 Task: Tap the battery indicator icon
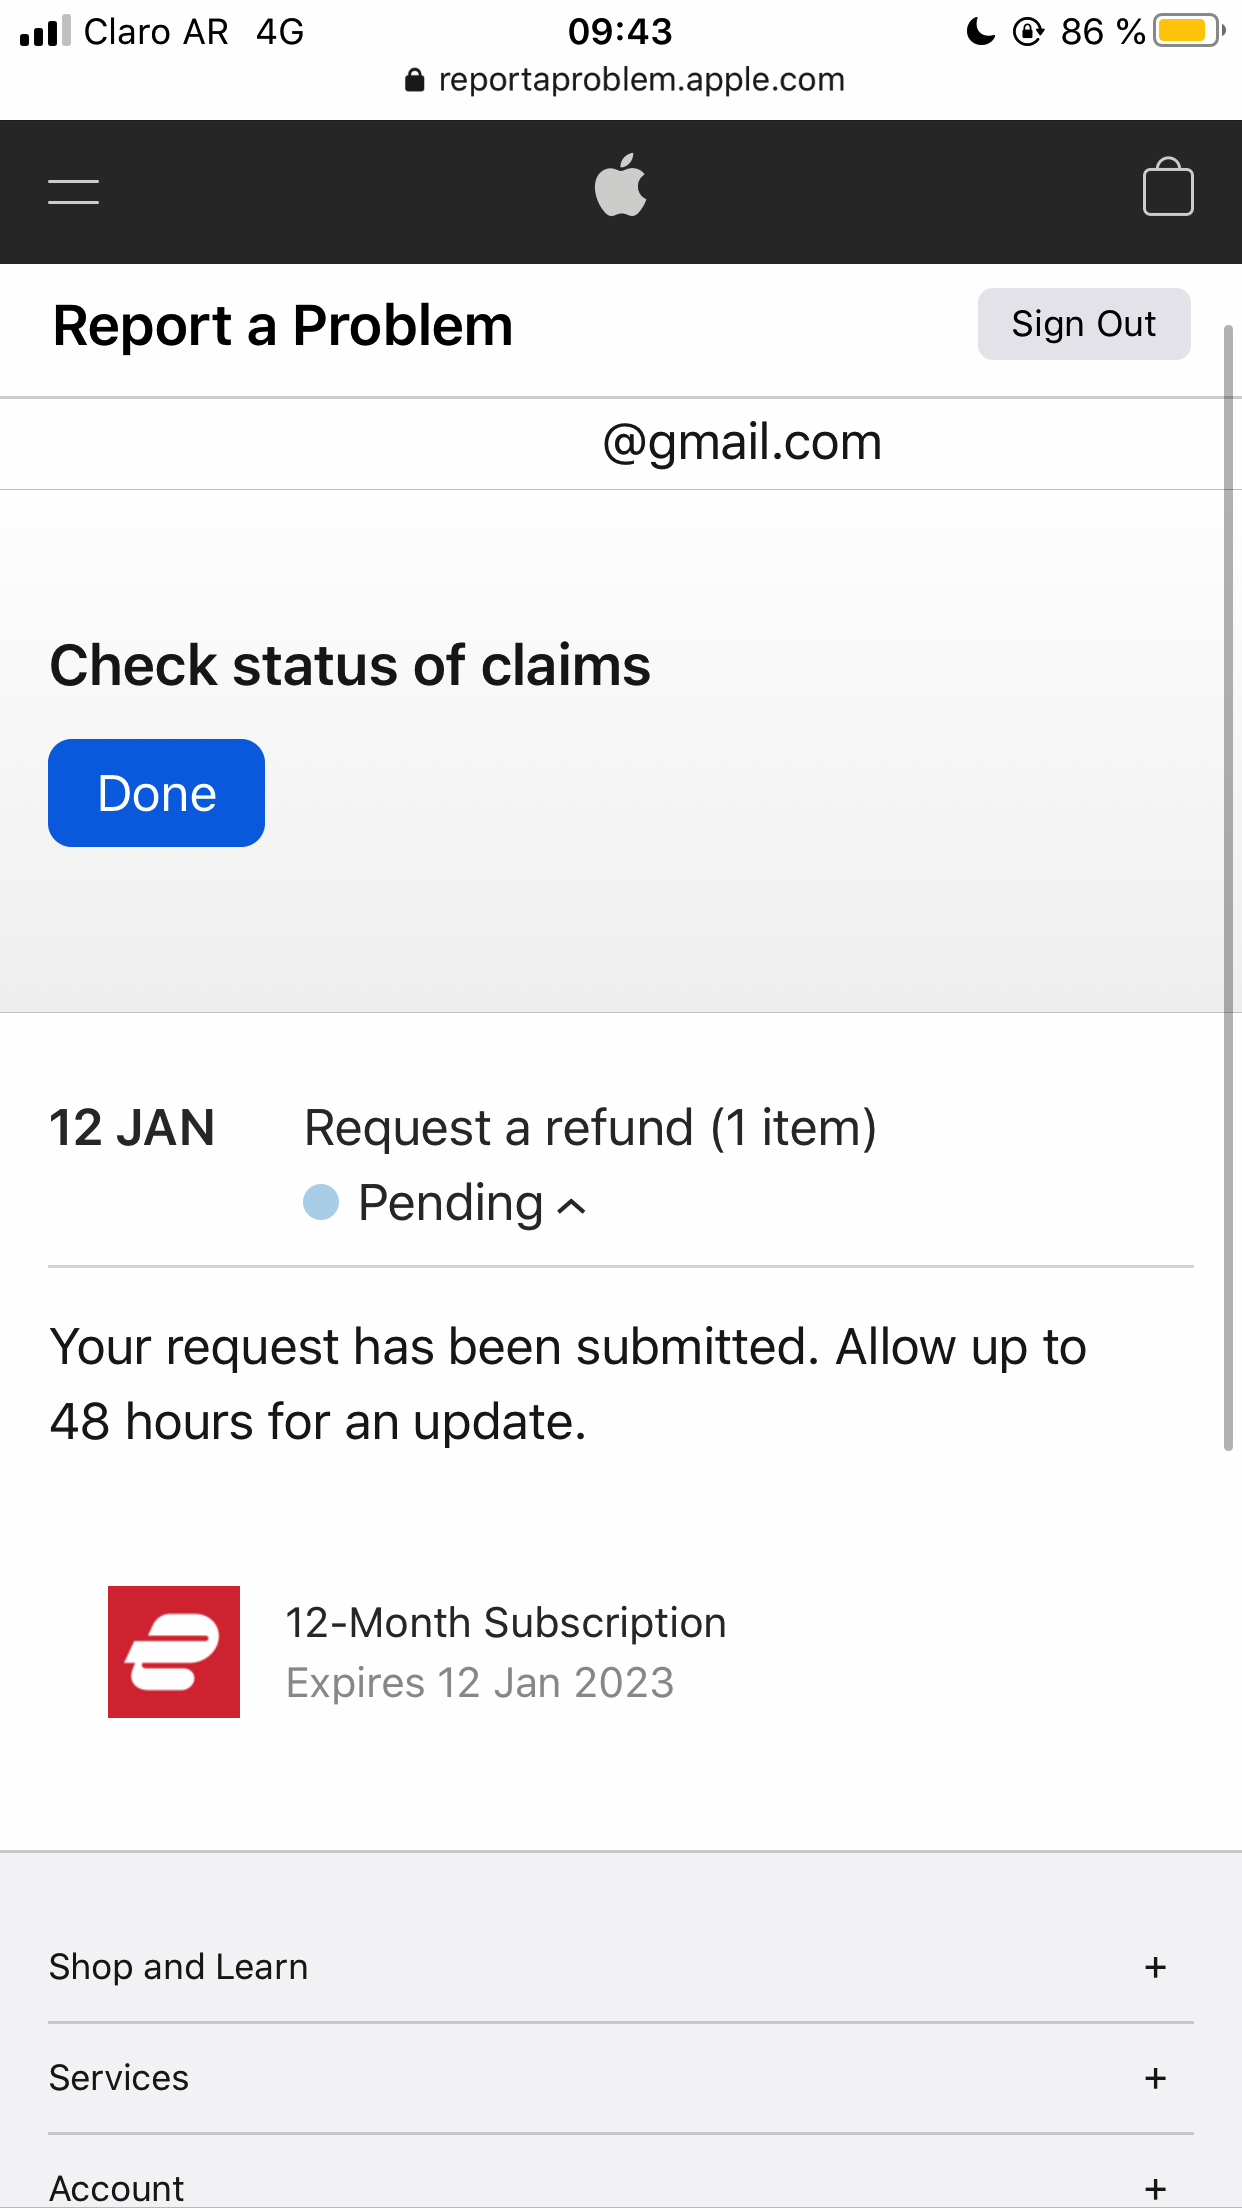click(1187, 31)
